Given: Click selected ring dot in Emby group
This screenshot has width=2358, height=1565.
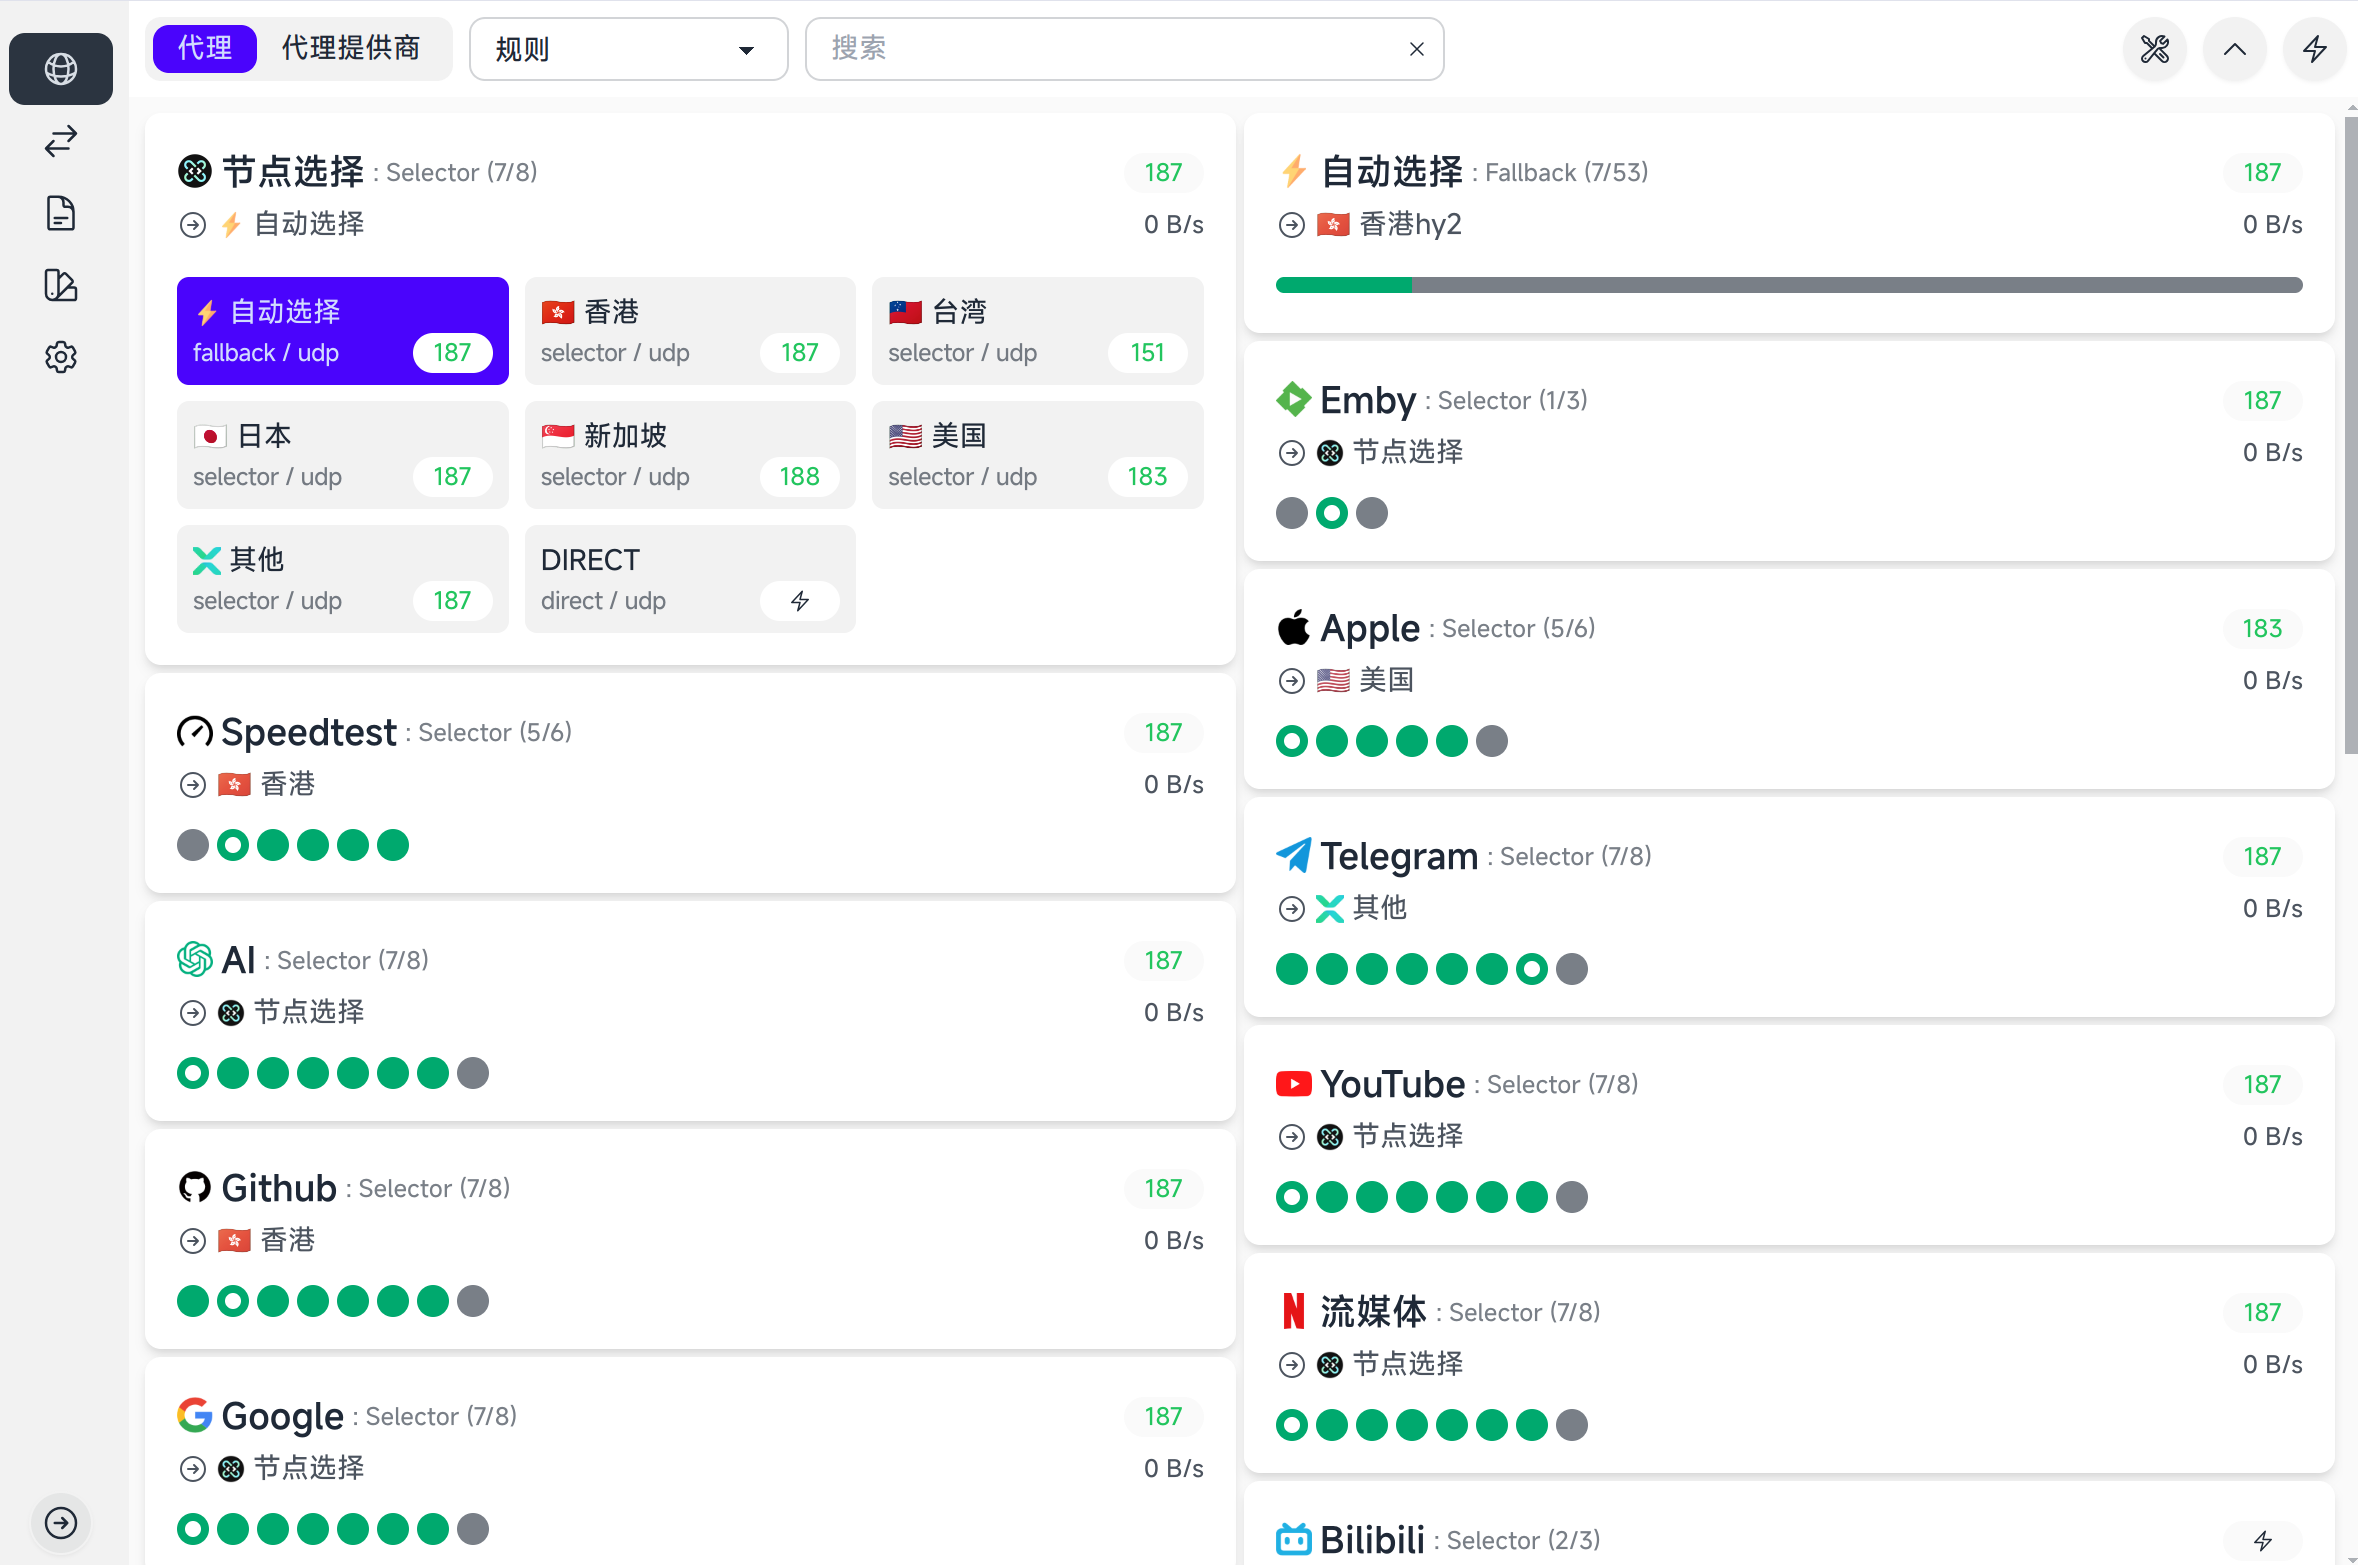Looking at the screenshot, I should point(1332,513).
